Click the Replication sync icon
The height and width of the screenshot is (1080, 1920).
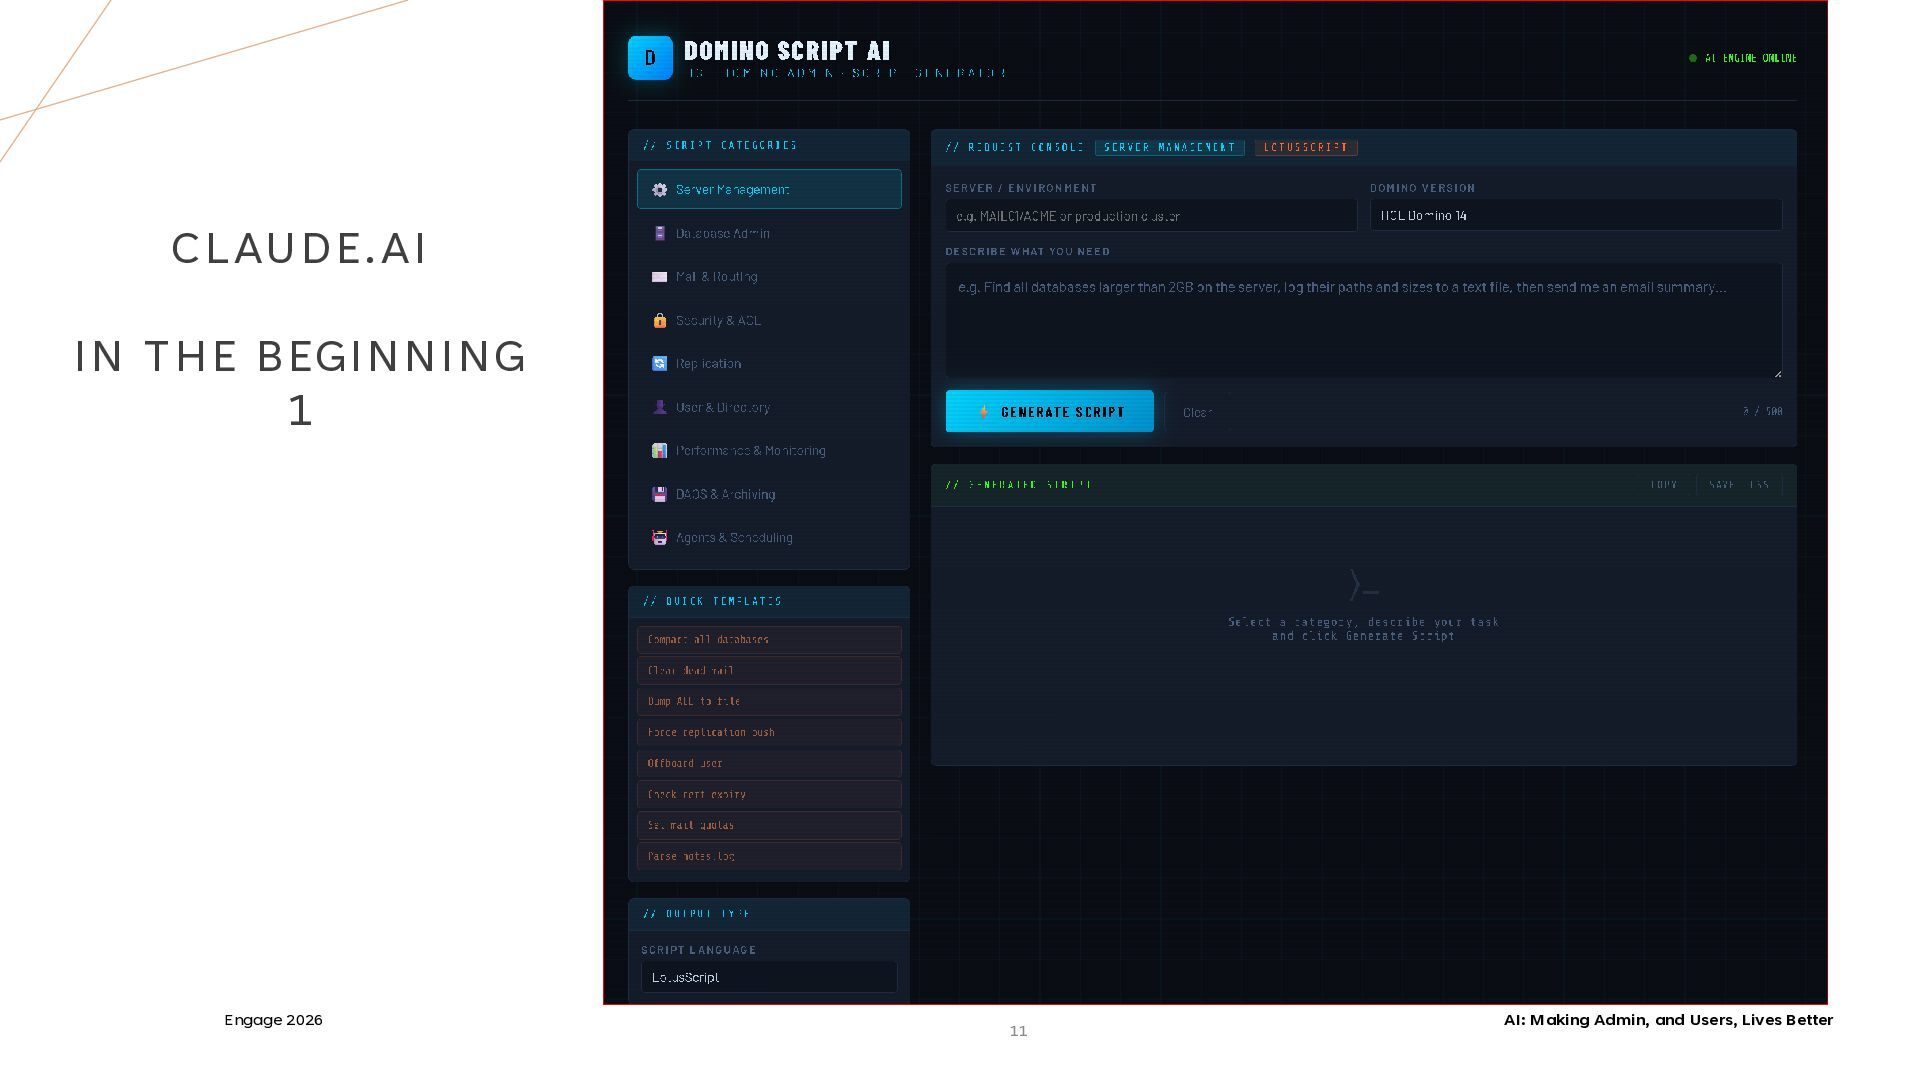coord(659,364)
